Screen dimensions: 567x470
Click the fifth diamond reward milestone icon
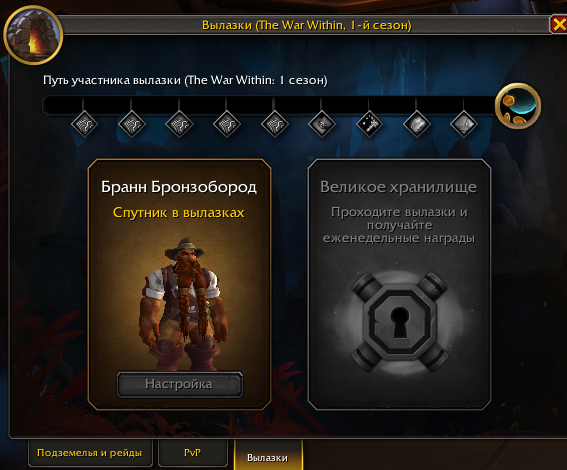[274, 124]
